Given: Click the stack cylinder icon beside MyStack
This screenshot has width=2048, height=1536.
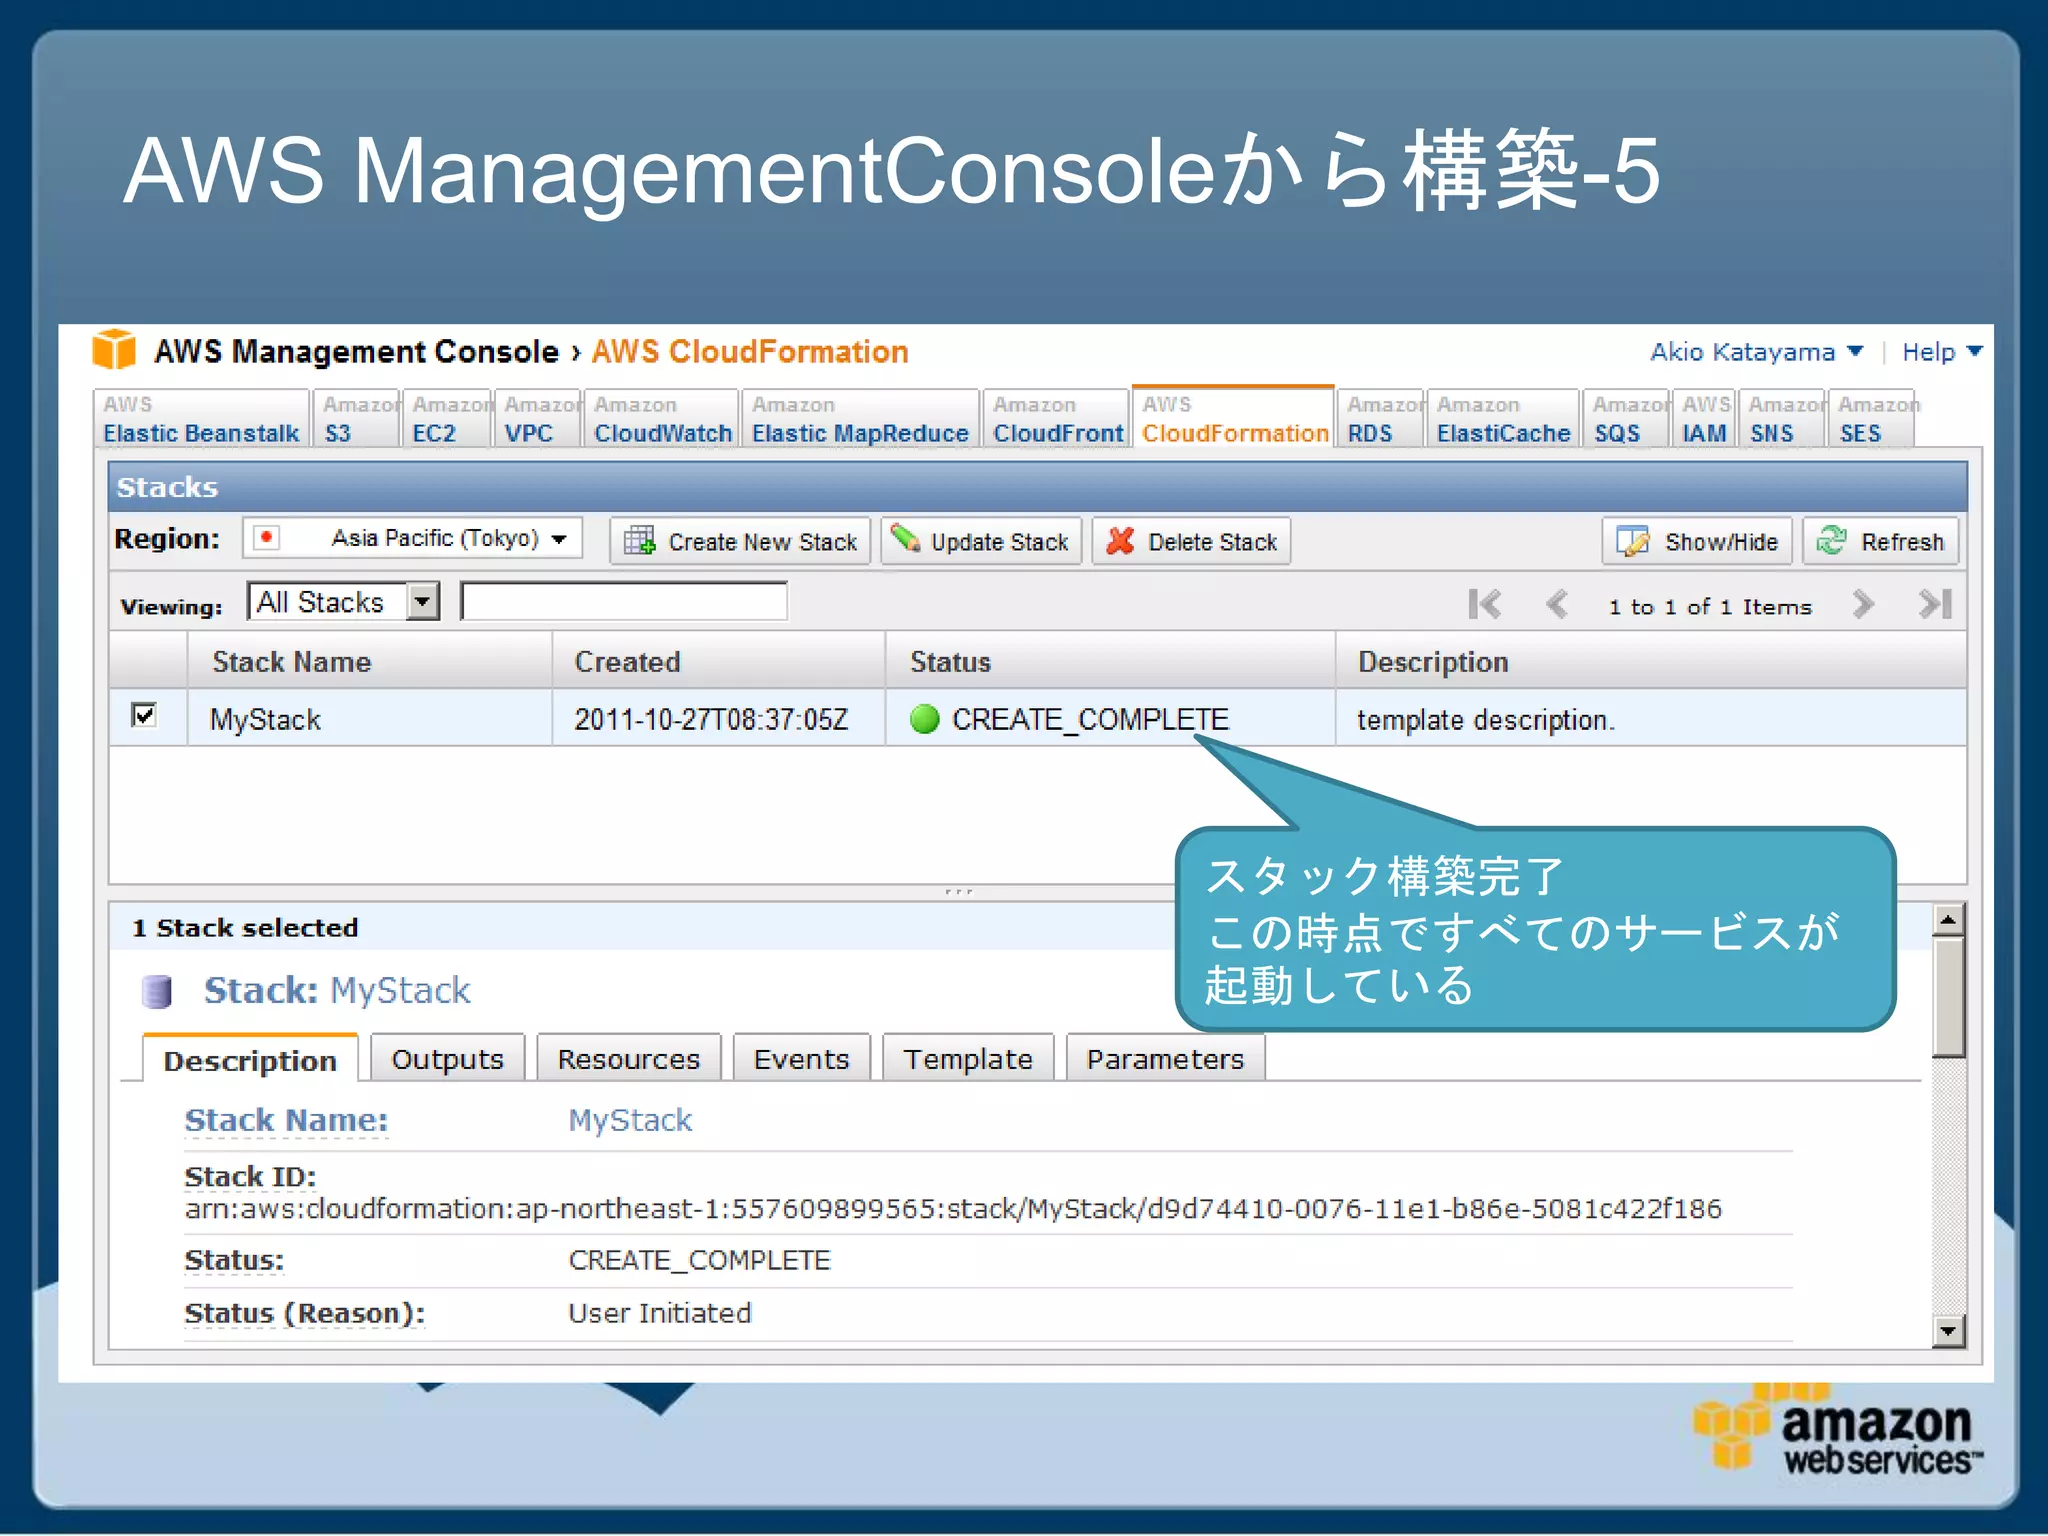Looking at the screenshot, I should (157, 991).
